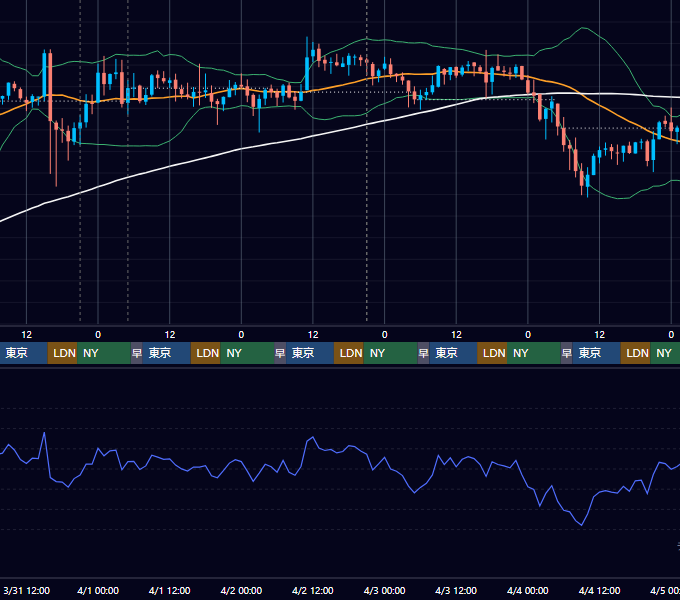
Task: Click the 4/1 12:00 time axis label
Action: pos(170,590)
